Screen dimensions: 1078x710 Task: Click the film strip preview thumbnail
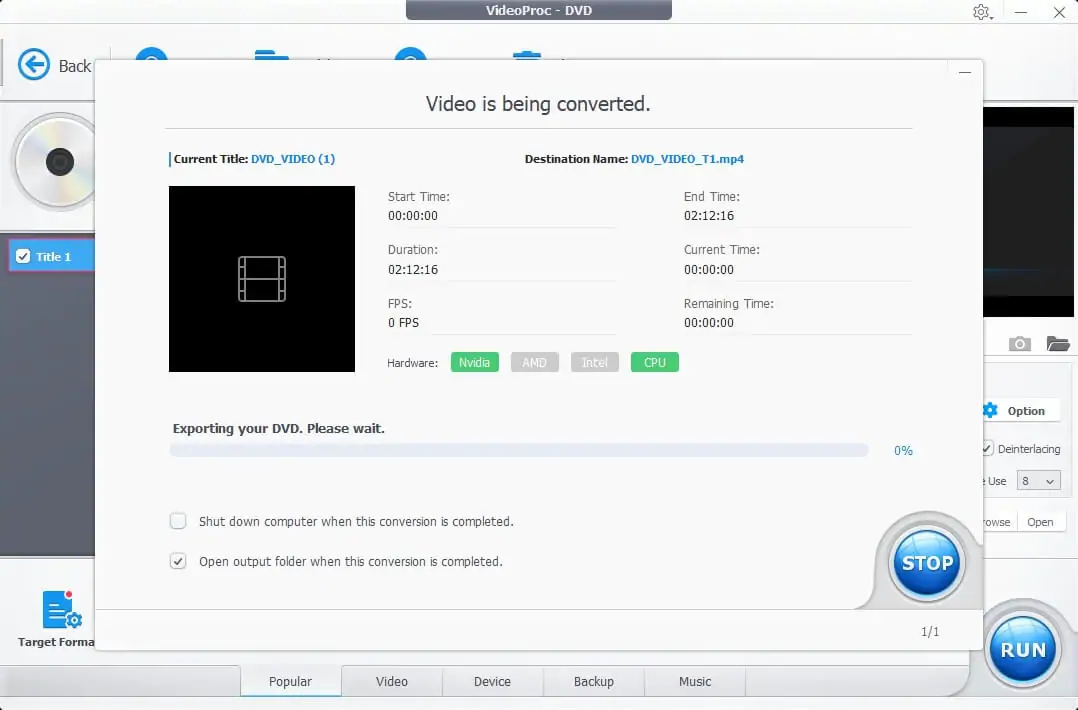coord(262,279)
